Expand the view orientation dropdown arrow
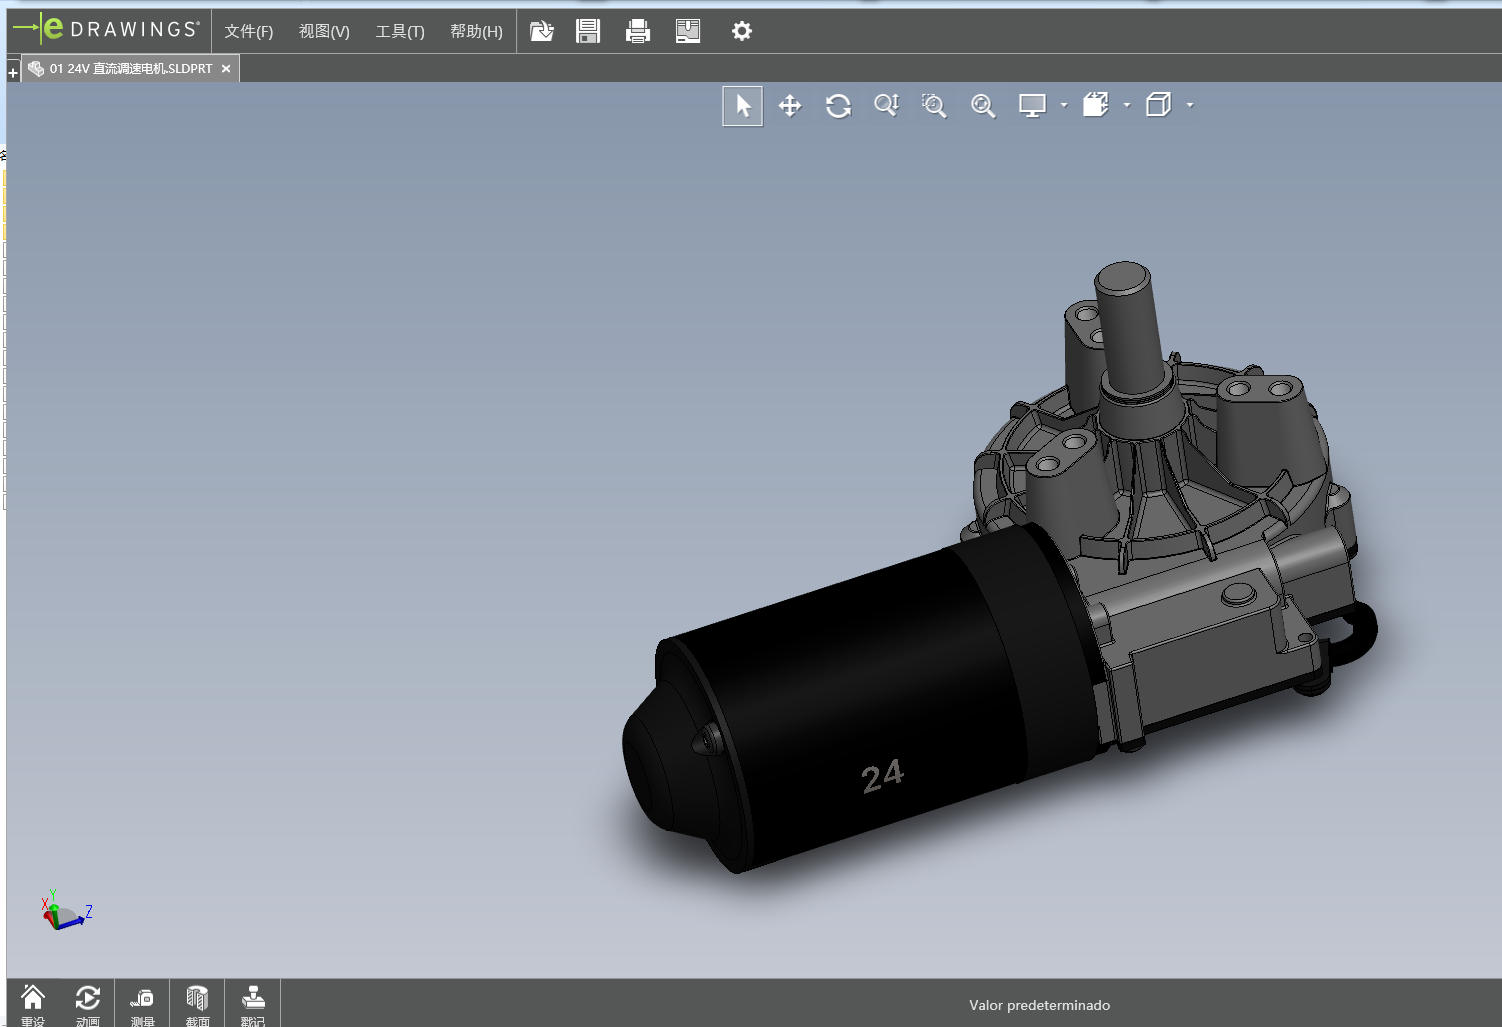Image resolution: width=1502 pixels, height=1027 pixels. (1127, 105)
